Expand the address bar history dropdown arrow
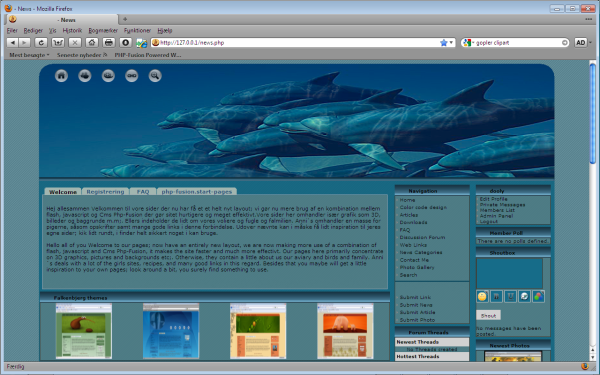600x375 pixels. tap(452, 42)
